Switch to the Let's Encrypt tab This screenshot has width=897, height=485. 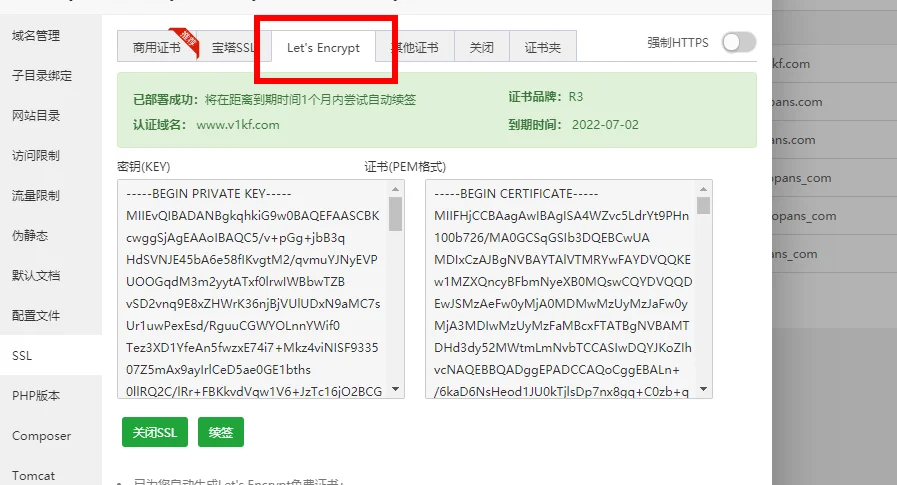(323, 47)
